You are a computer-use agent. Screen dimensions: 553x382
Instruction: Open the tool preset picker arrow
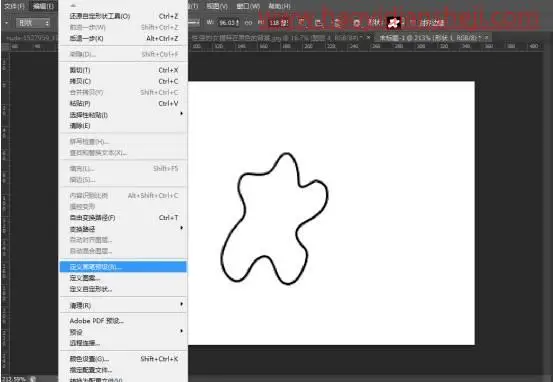point(6,23)
